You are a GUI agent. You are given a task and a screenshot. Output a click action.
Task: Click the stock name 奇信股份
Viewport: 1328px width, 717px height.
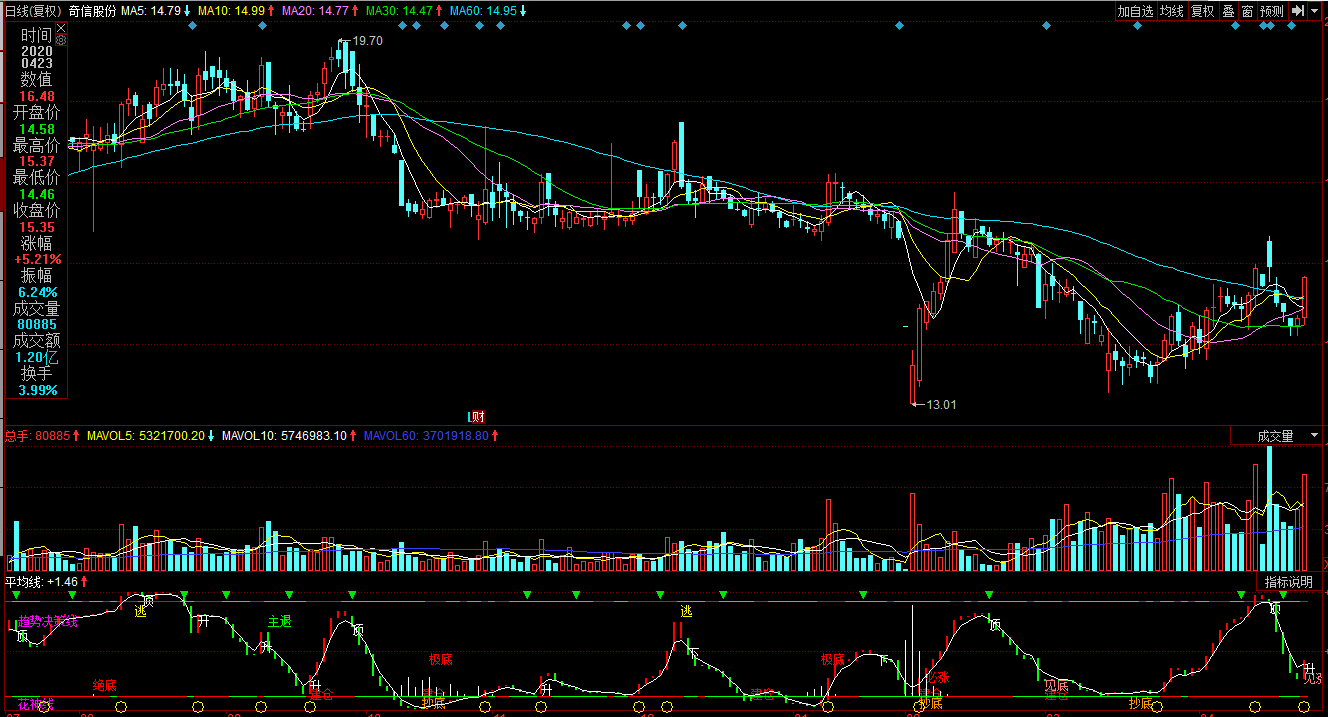tap(92, 11)
